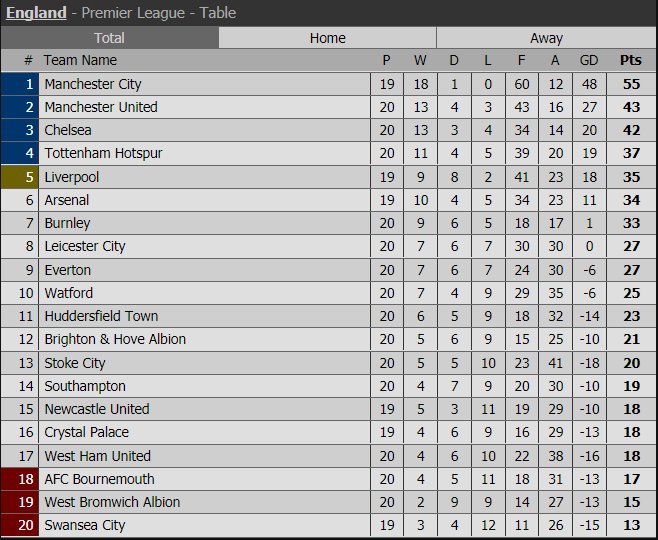Image resolution: width=658 pixels, height=540 pixels.
Task: Click position badge number 1
Action: coord(20,84)
